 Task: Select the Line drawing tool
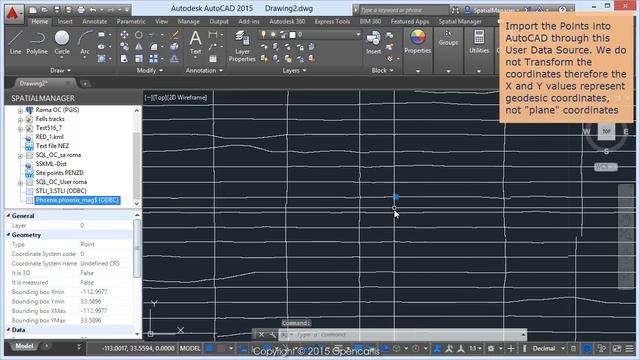tap(15, 42)
